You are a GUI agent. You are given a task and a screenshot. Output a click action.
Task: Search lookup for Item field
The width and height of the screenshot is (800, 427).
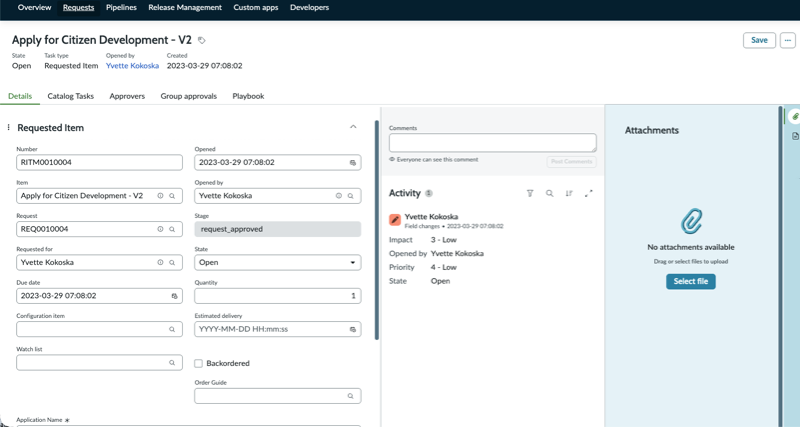click(172, 196)
